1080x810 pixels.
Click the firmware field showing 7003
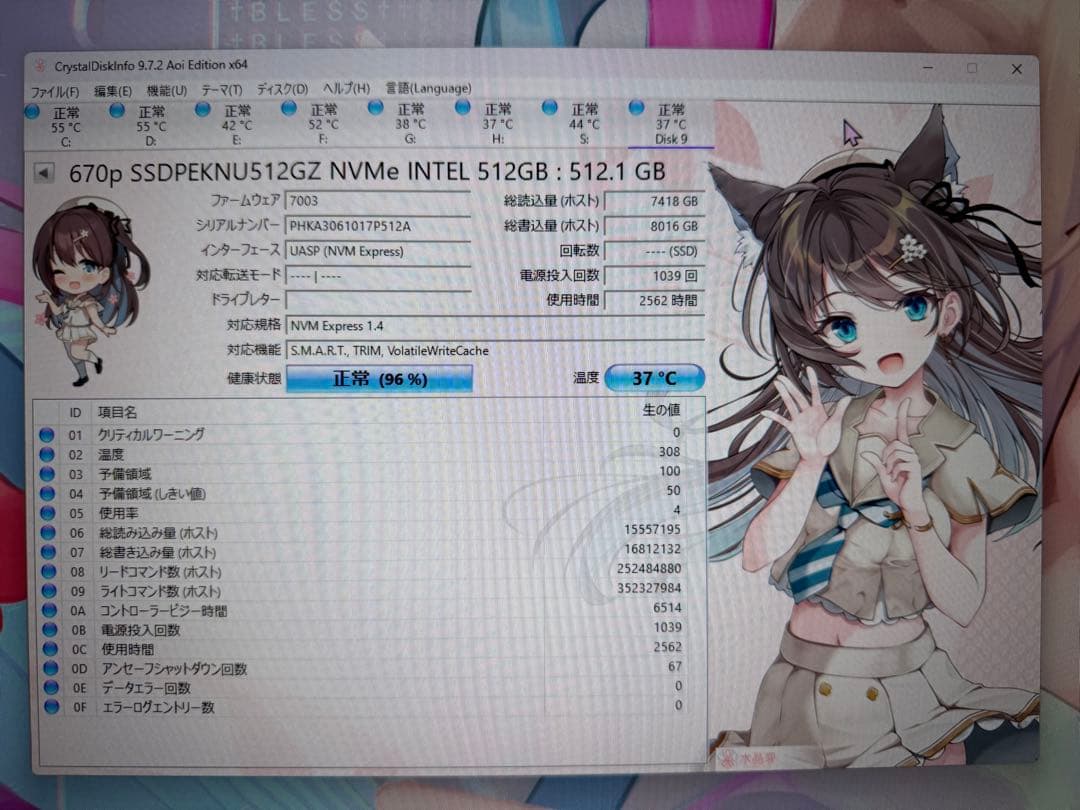click(377, 201)
